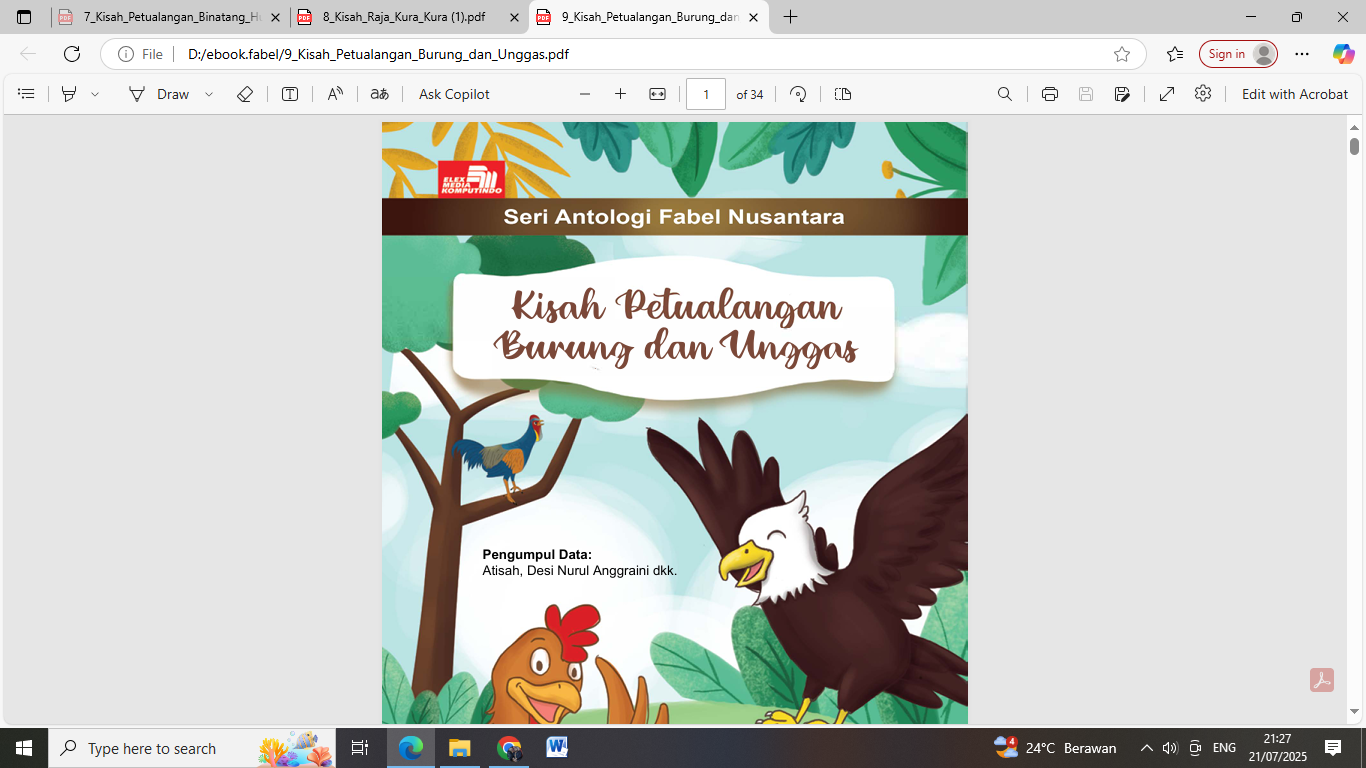Open browser settings menu via ellipsis
Screen dimensions: 1366x768
coord(1300,54)
